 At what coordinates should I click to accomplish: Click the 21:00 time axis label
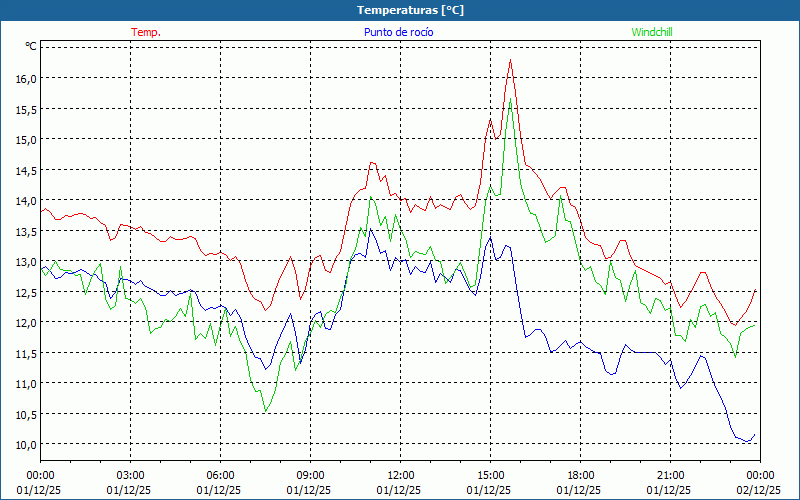point(670,475)
